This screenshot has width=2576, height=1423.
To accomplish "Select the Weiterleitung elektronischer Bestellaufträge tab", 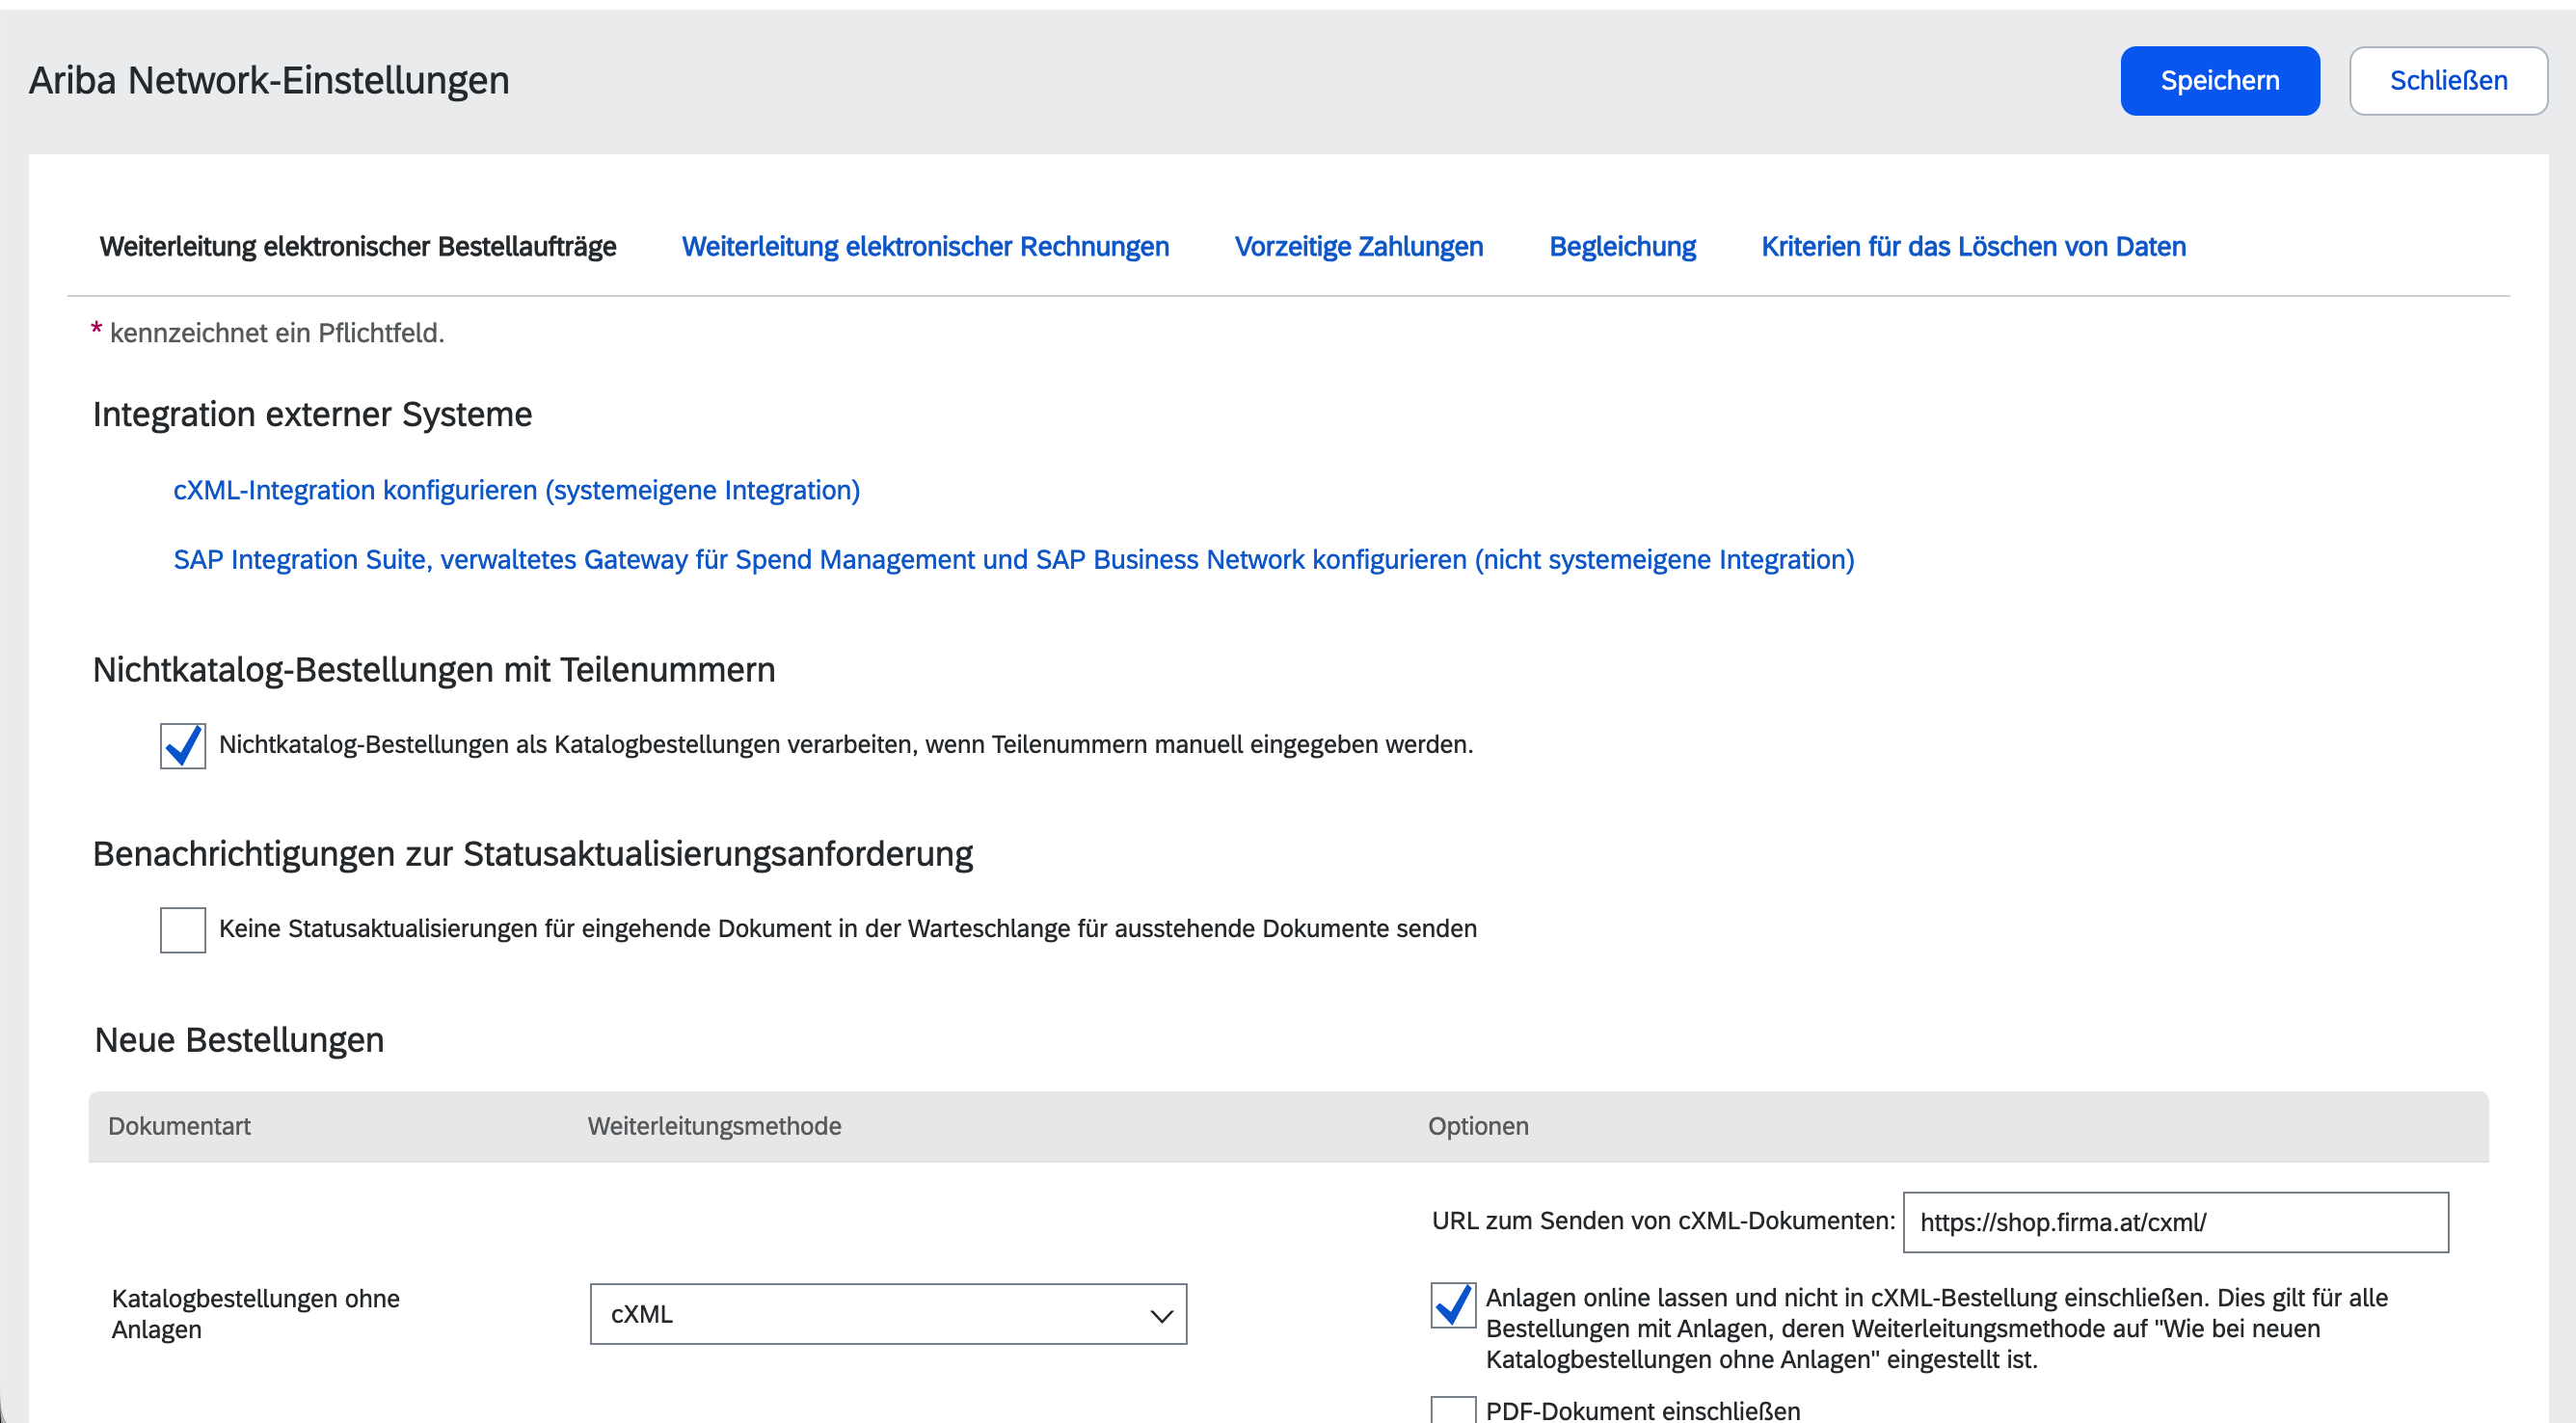I will (x=358, y=247).
